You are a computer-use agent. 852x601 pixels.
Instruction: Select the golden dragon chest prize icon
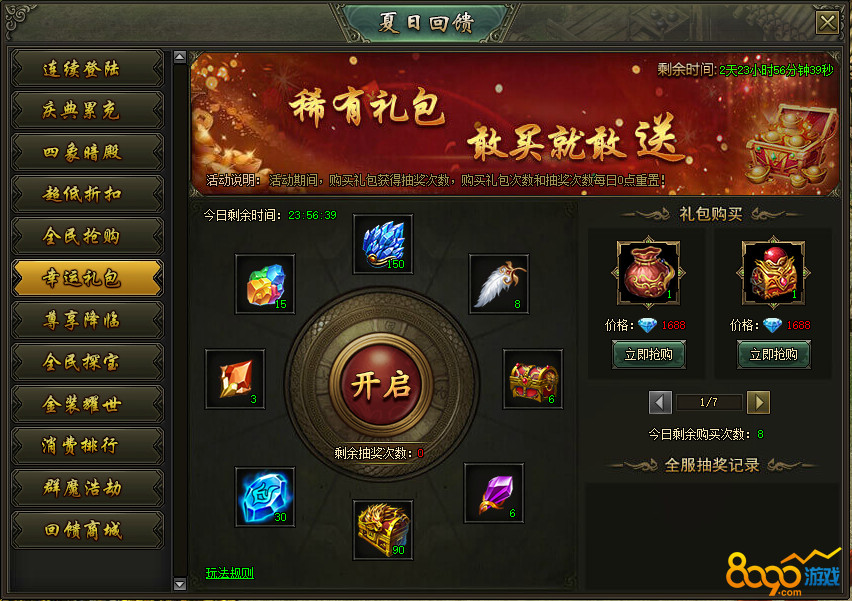pyautogui.click(x=383, y=530)
